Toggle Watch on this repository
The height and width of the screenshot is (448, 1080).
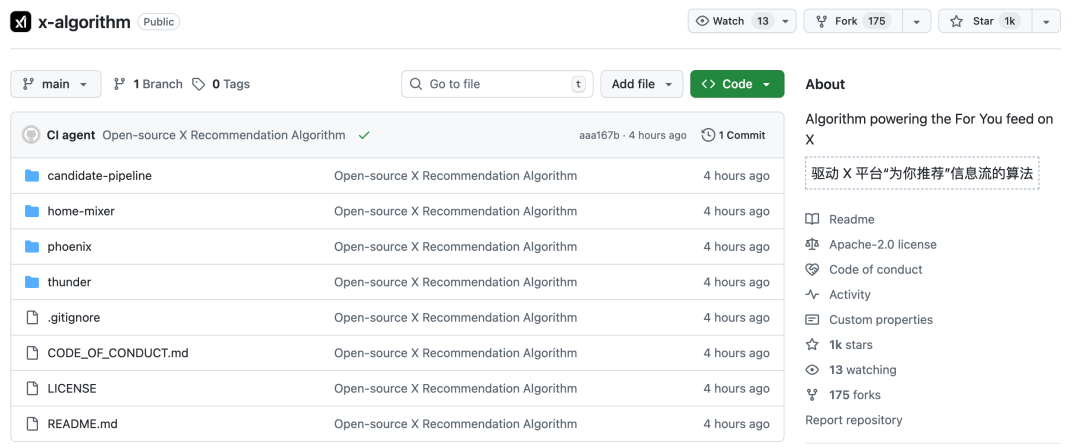click(733, 21)
